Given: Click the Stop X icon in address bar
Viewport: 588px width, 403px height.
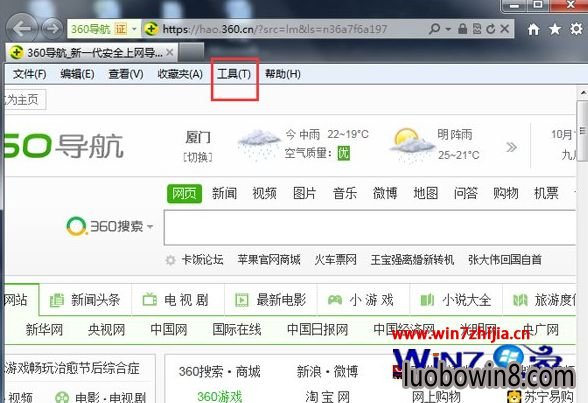Looking at the screenshot, I should pos(504,29).
